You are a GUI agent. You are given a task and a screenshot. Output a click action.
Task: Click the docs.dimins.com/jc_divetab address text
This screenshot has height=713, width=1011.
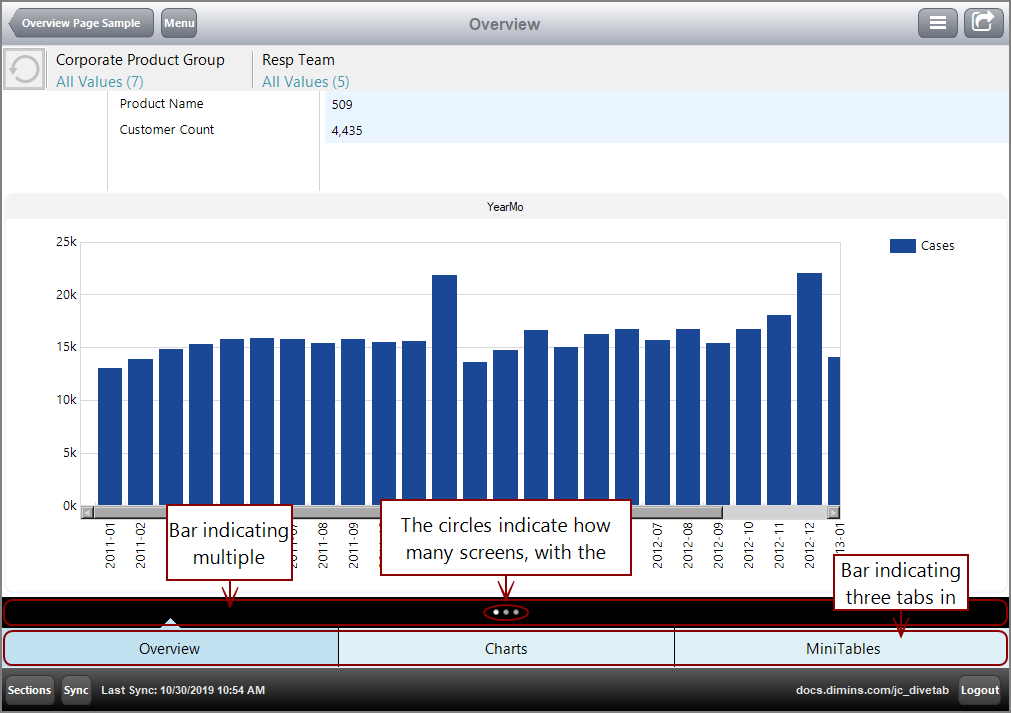pos(873,690)
